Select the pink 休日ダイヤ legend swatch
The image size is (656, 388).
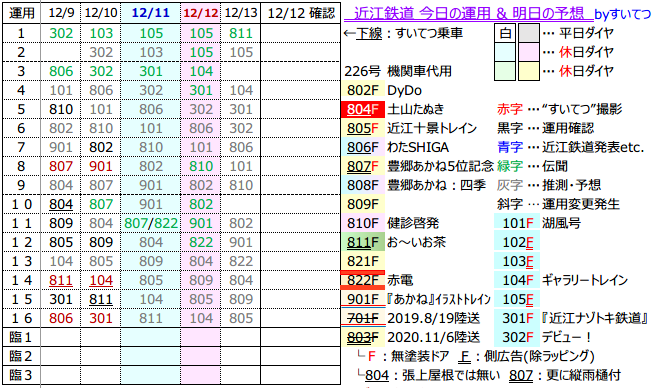click(x=528, y=52)
